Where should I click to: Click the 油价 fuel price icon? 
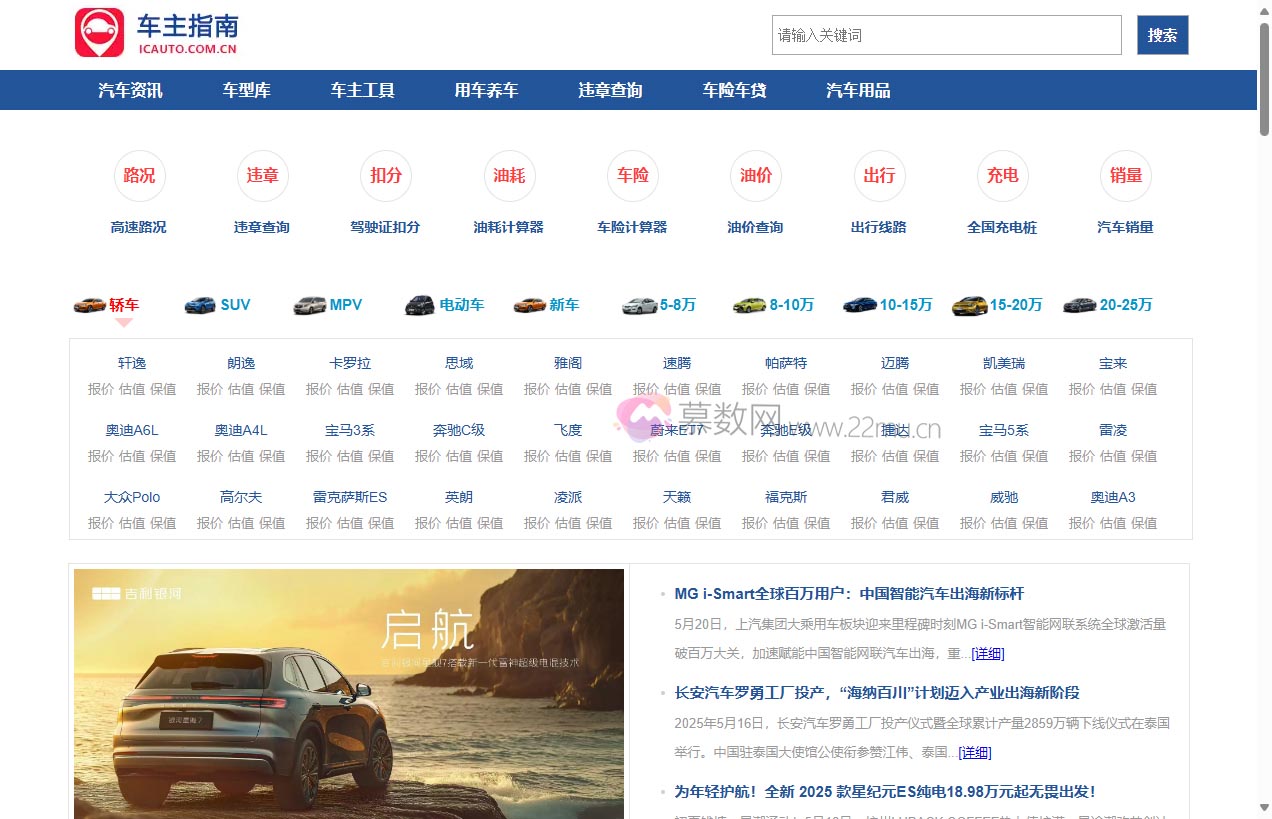click(x=755, y=176)
